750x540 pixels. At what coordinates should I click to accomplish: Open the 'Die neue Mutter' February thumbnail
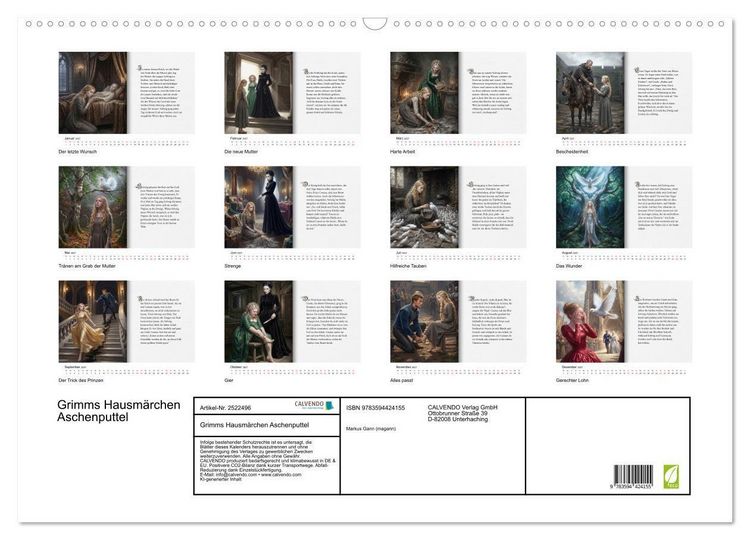[292, 93]
